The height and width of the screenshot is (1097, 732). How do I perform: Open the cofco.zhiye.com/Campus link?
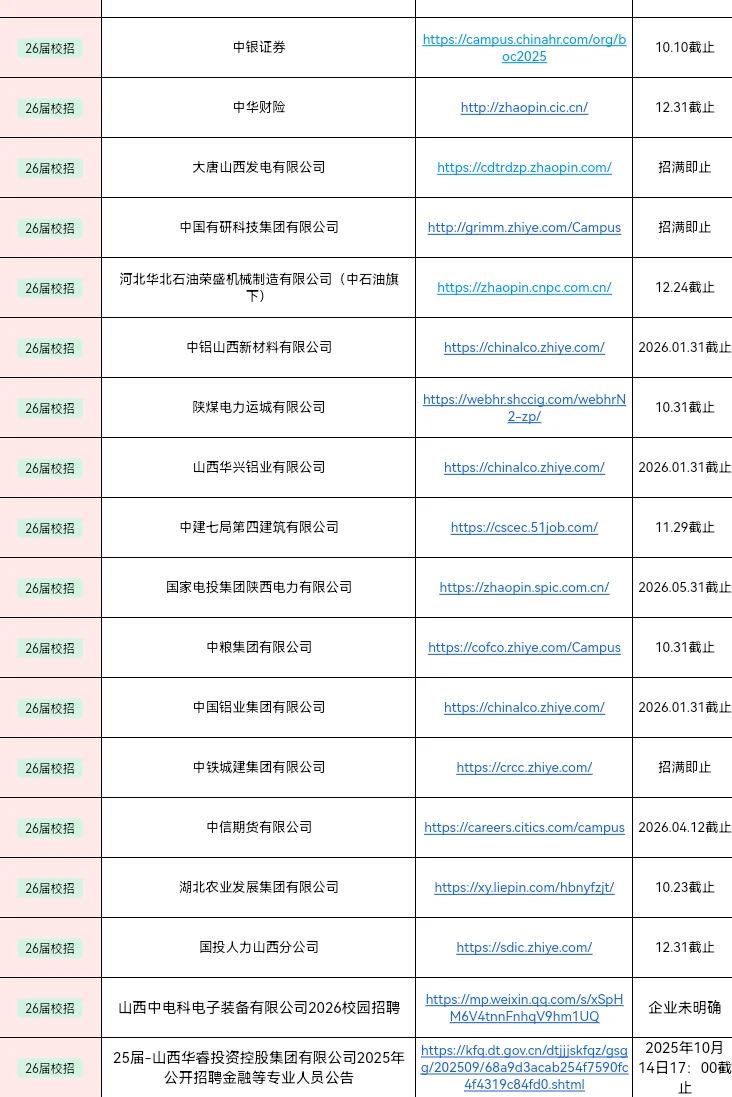(524, 648)
